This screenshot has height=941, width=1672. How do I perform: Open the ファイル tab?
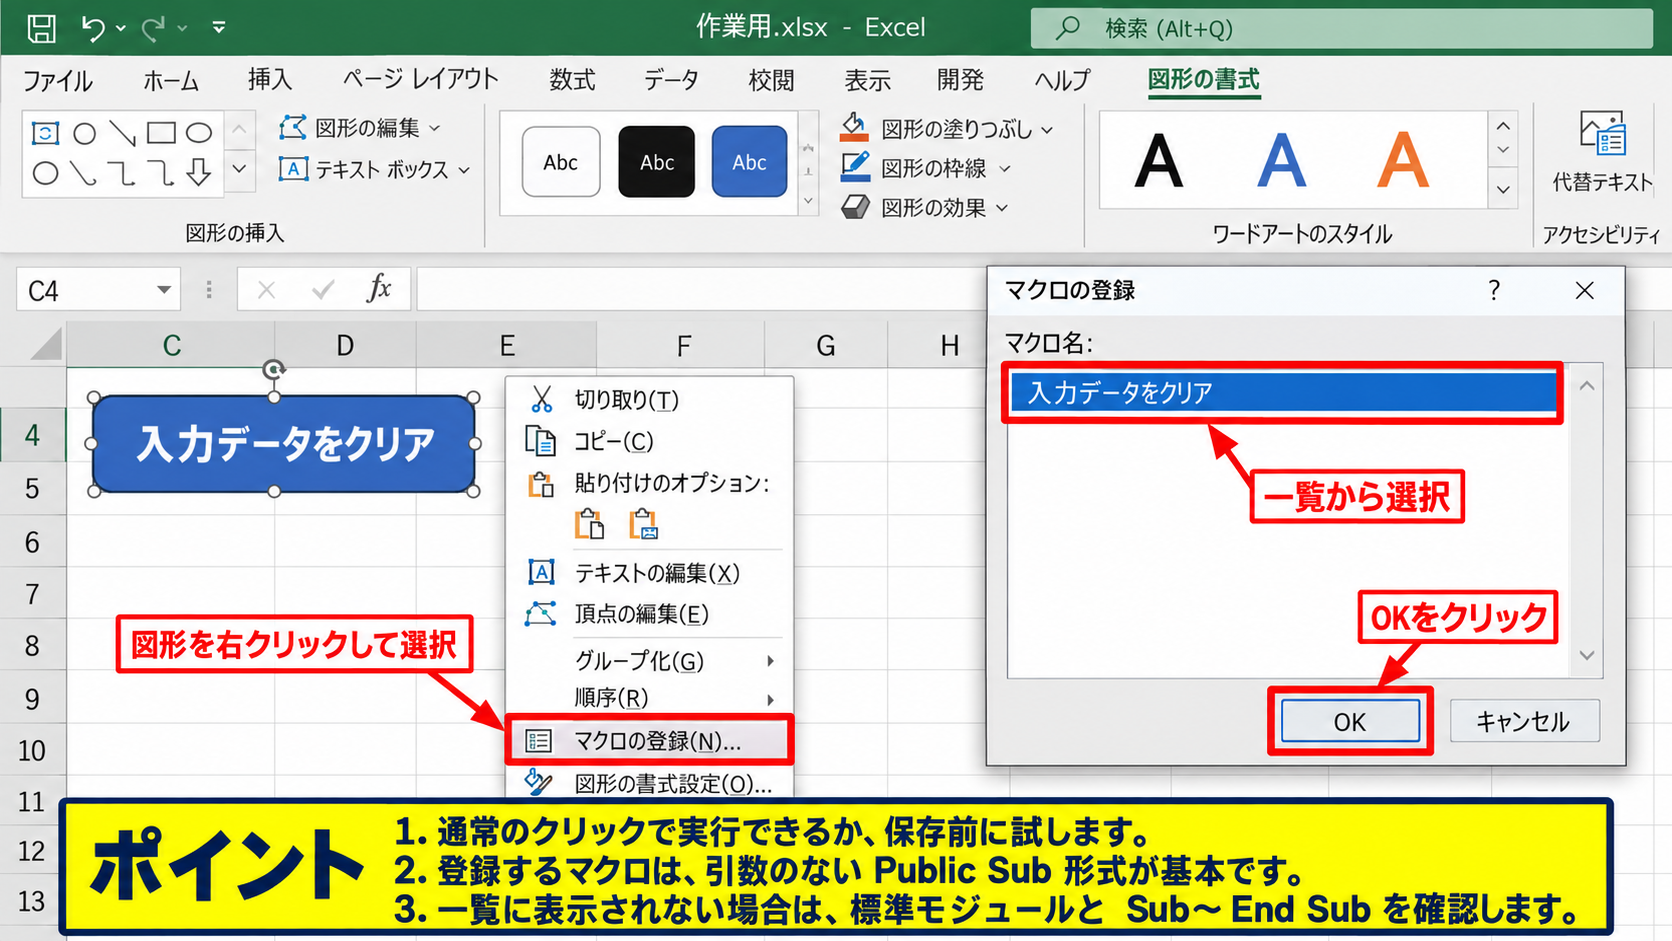(x=58, y=80)
